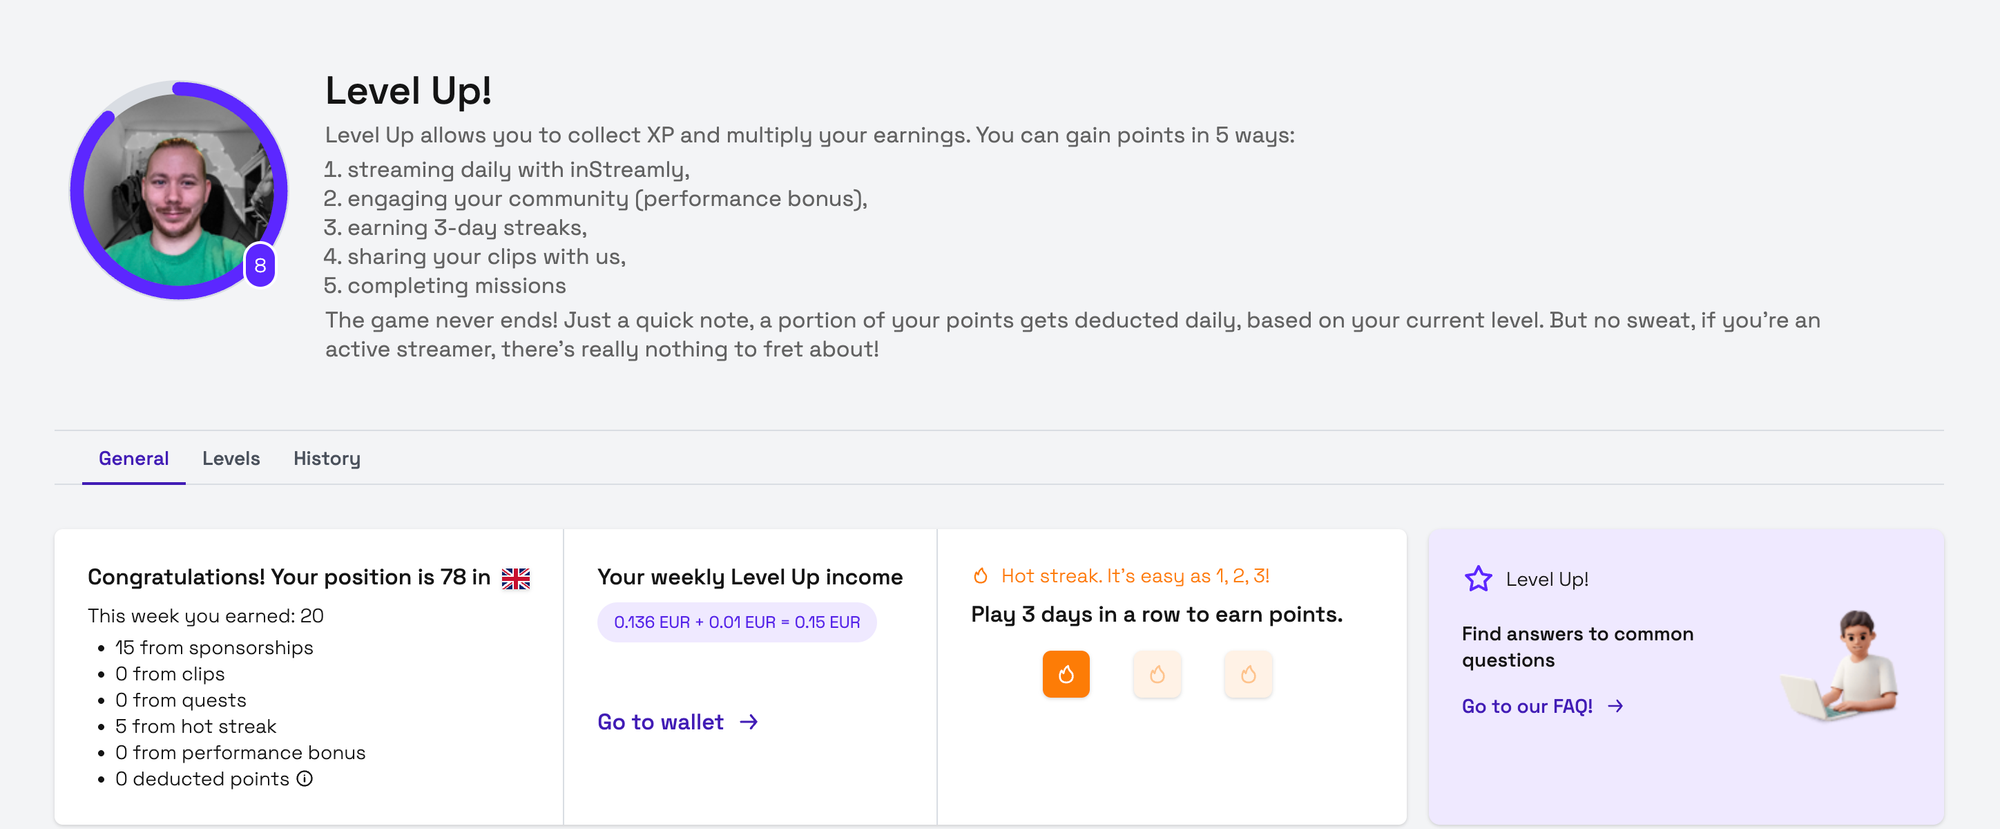
Task: Click the weekly income EUR amount pill
Action: pyautogui.click(x=737, y=622)
